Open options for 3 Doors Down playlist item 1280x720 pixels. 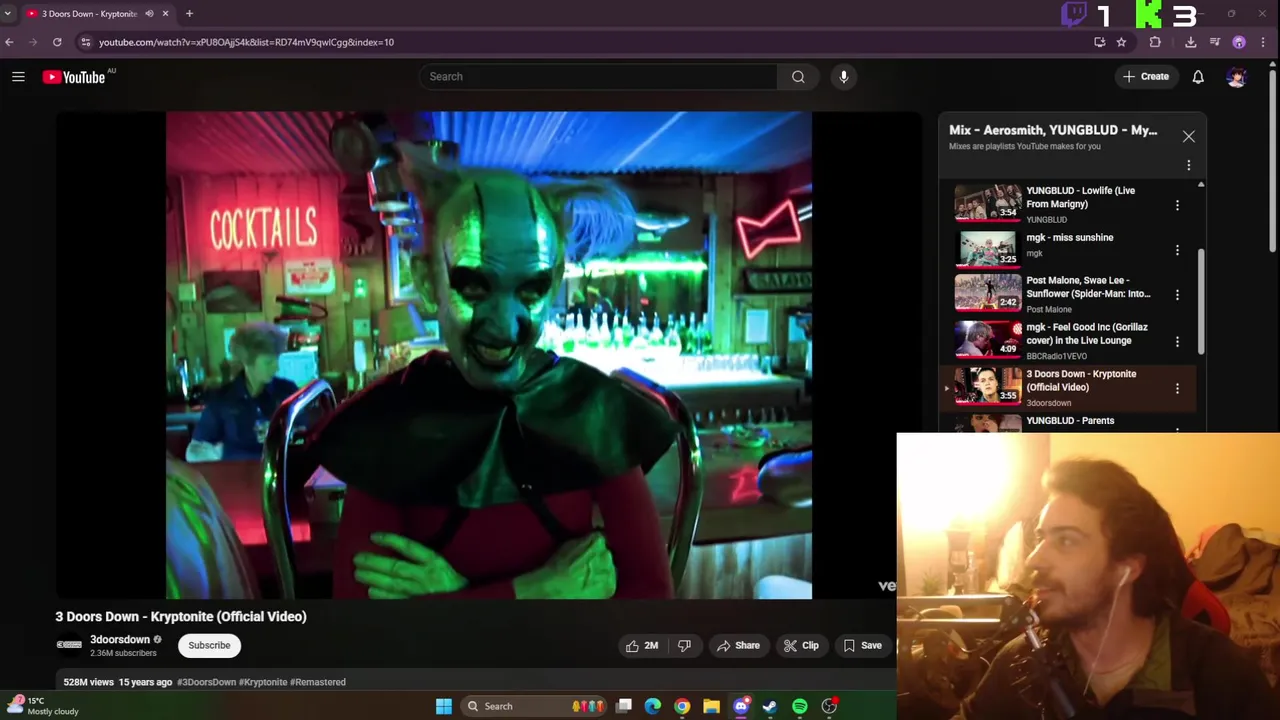tap(1177, 388)
